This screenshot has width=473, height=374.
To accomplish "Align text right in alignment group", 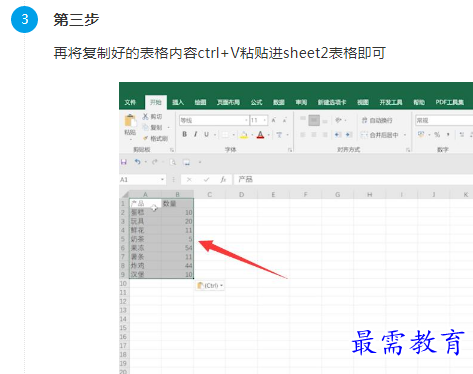I will click(x=325, y=135).
